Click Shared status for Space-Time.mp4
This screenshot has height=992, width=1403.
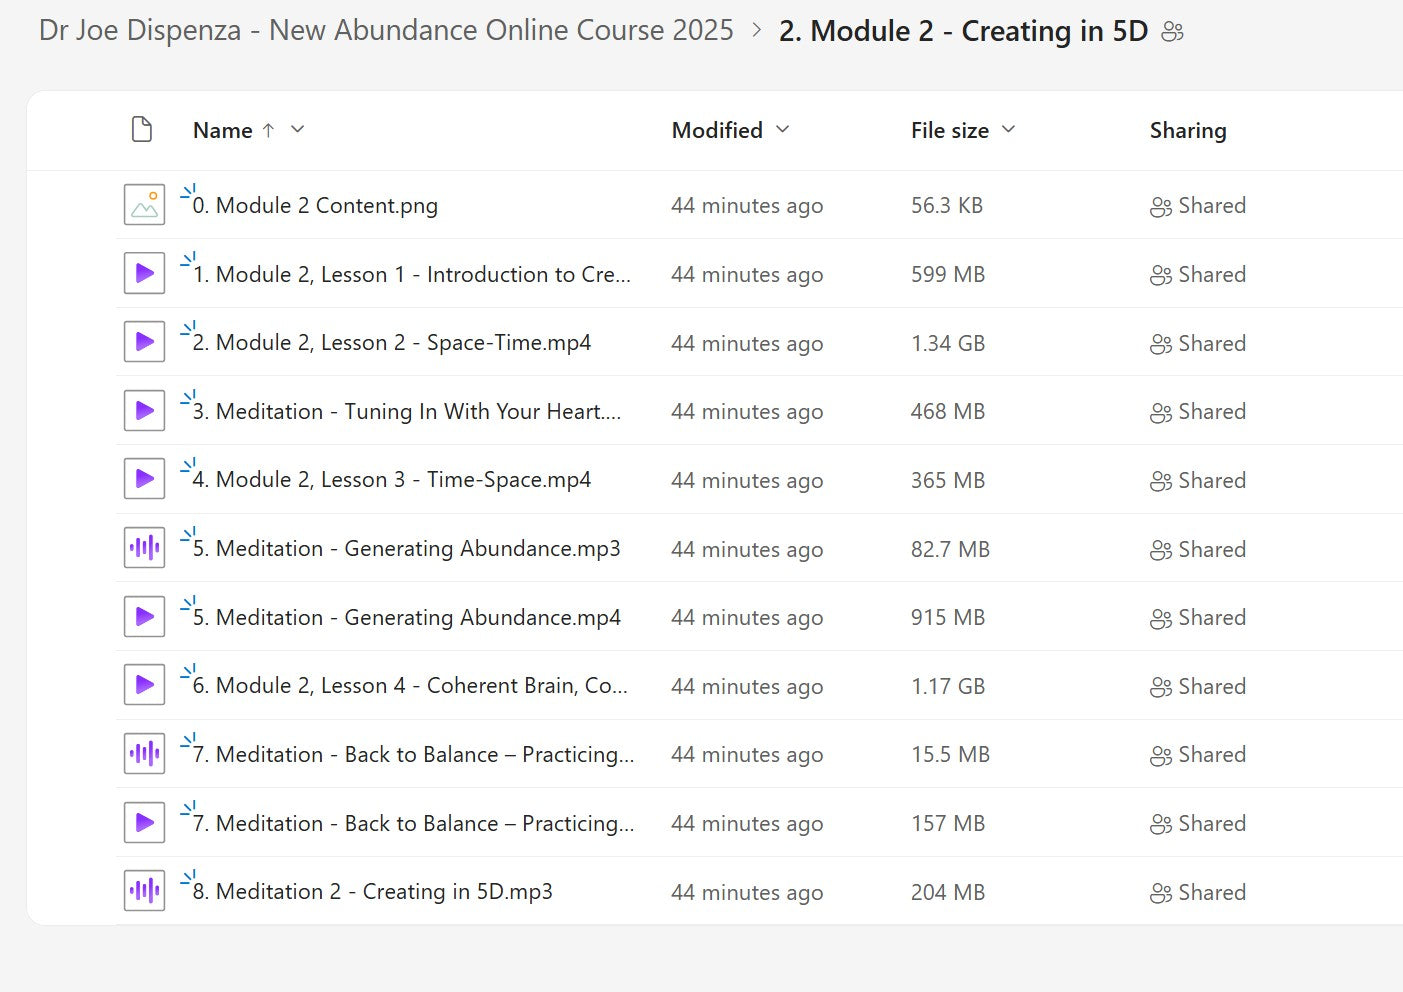point(1198,344)
